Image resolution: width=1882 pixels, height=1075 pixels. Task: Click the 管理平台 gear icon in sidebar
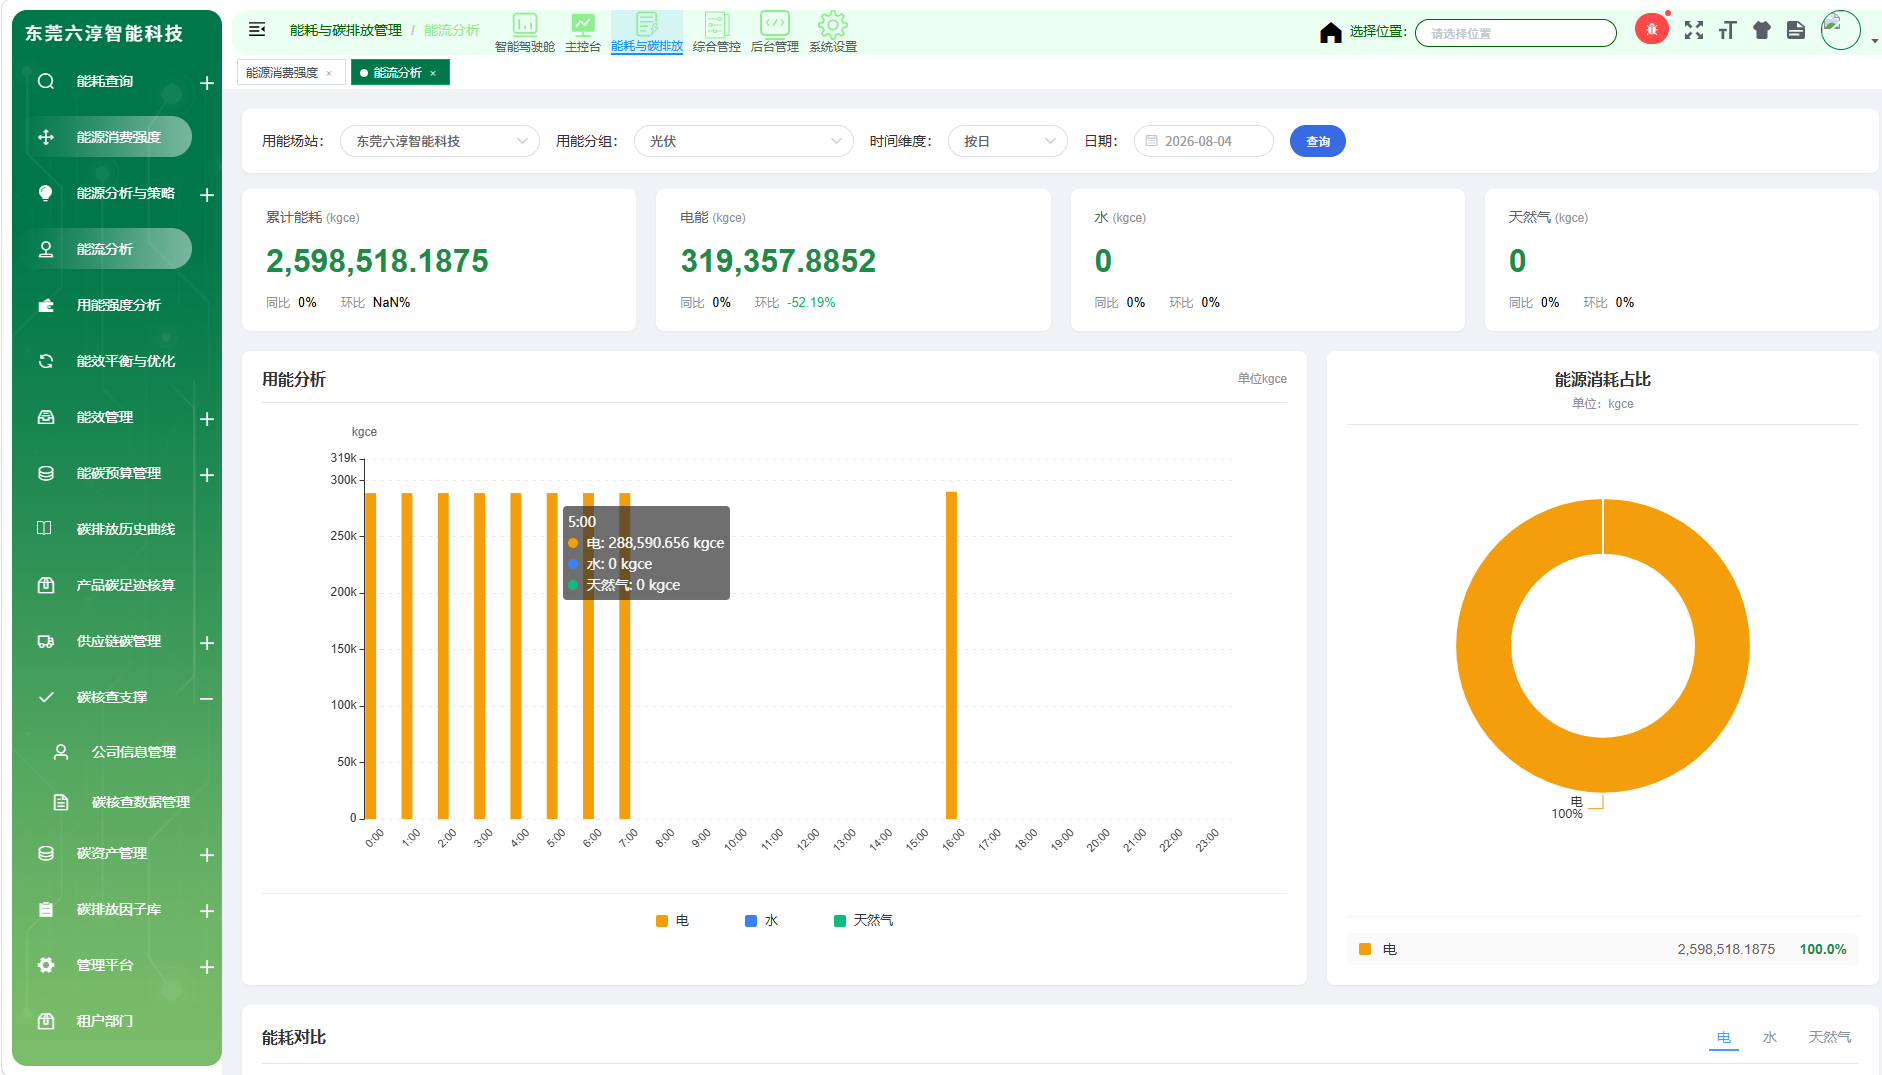pyautogui.click(x=46, y=965)
